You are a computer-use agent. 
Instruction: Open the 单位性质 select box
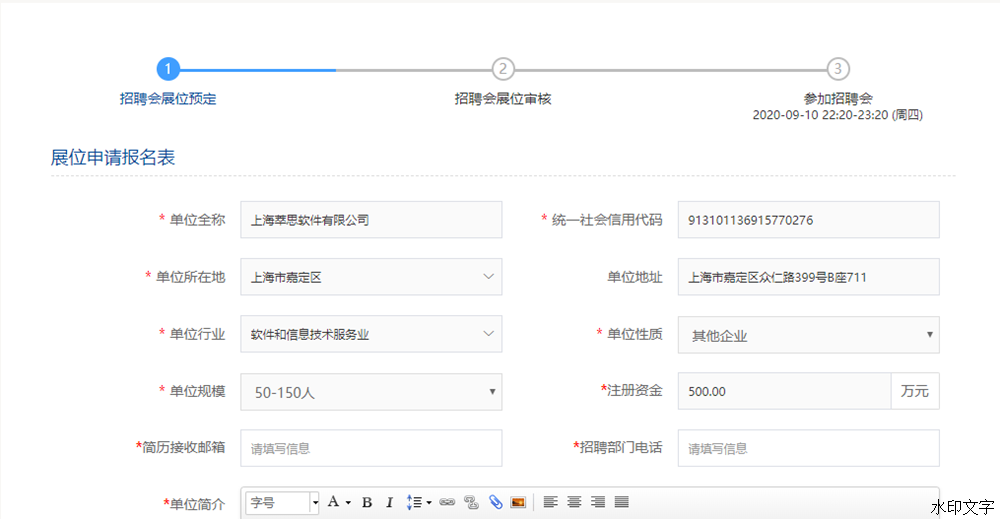pyautogui.click(x=808, y=335)
